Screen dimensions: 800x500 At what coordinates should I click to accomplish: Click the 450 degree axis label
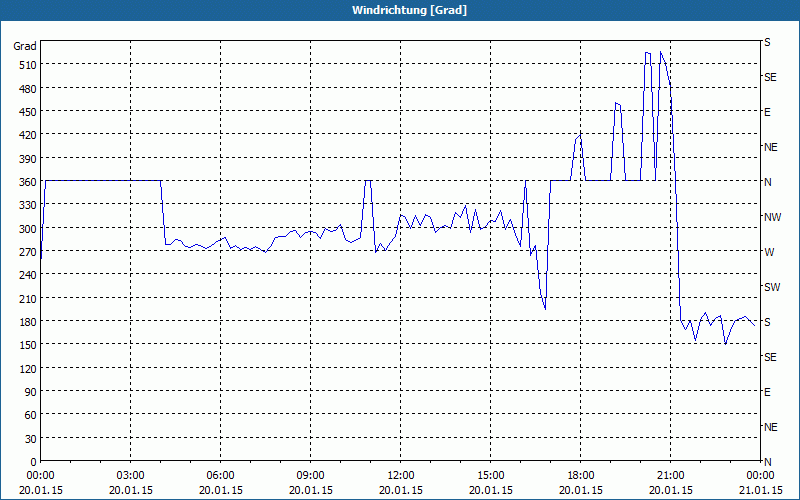tap(29, 112)
